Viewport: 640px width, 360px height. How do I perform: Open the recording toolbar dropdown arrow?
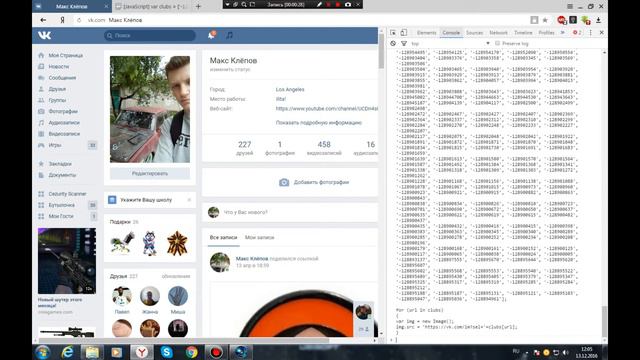(x=227, y=4)
